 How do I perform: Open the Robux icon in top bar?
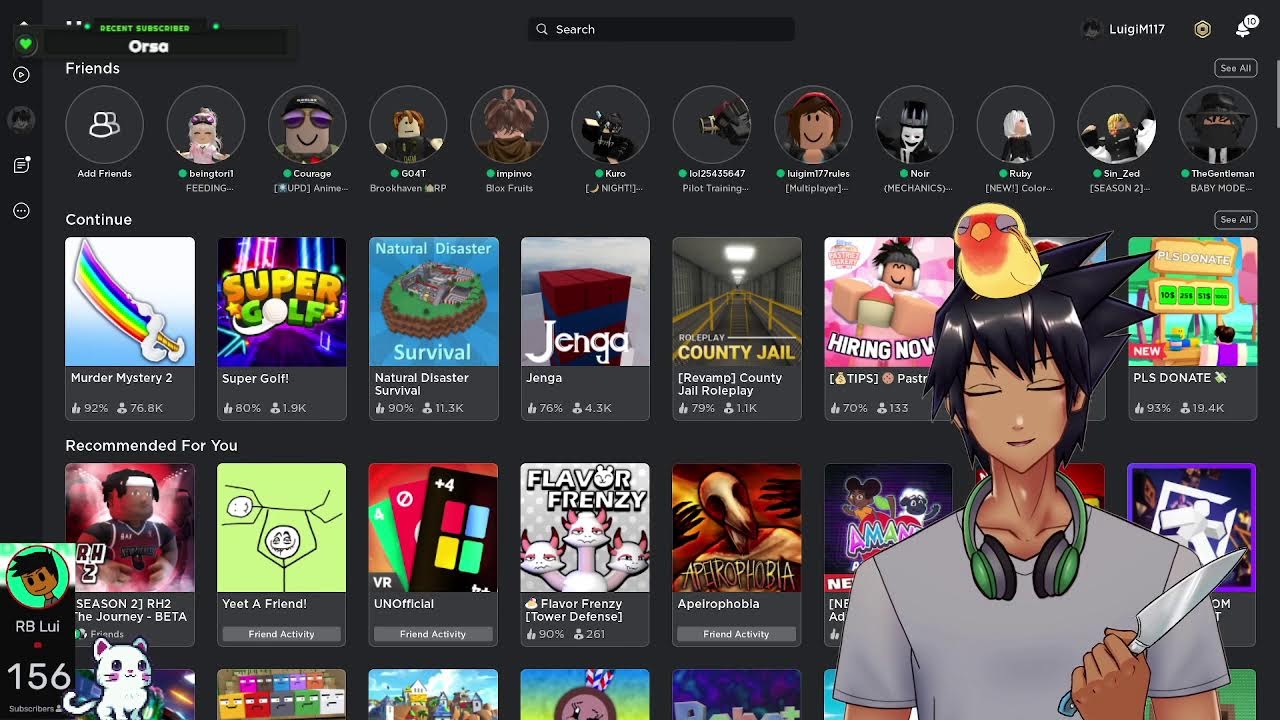[1202, 29]
